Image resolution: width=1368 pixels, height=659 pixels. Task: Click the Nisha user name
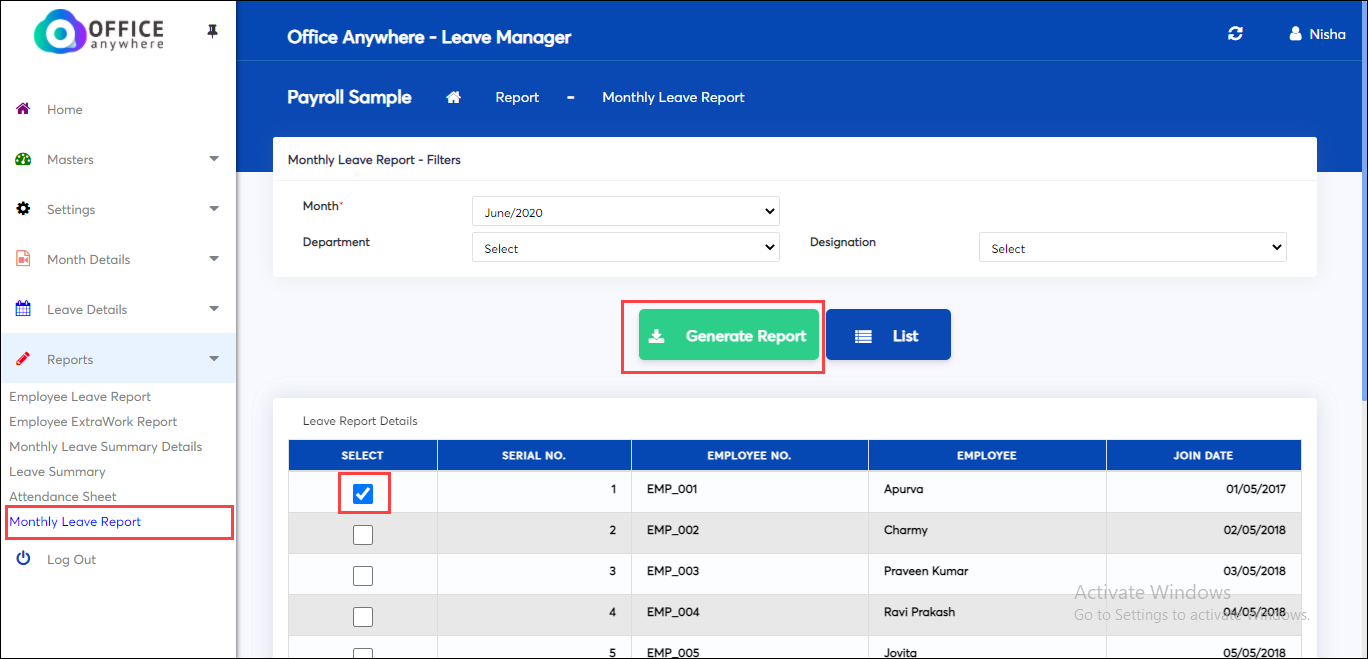click(1328, 34)
